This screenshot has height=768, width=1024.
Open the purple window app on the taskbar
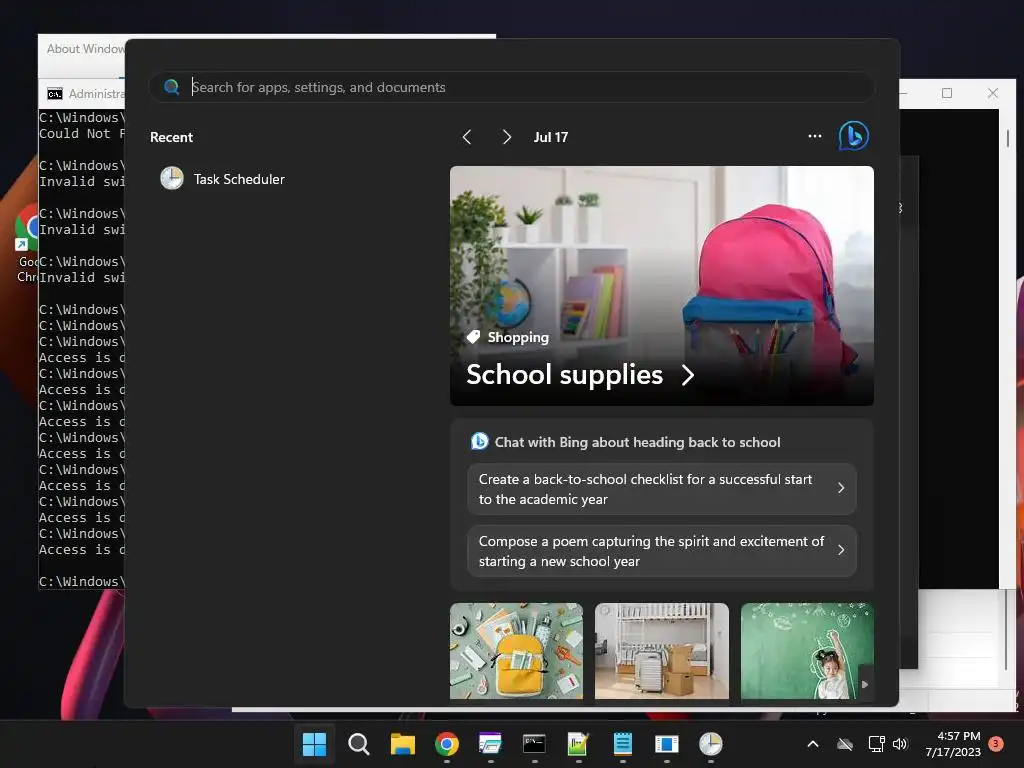click(490, 744)
